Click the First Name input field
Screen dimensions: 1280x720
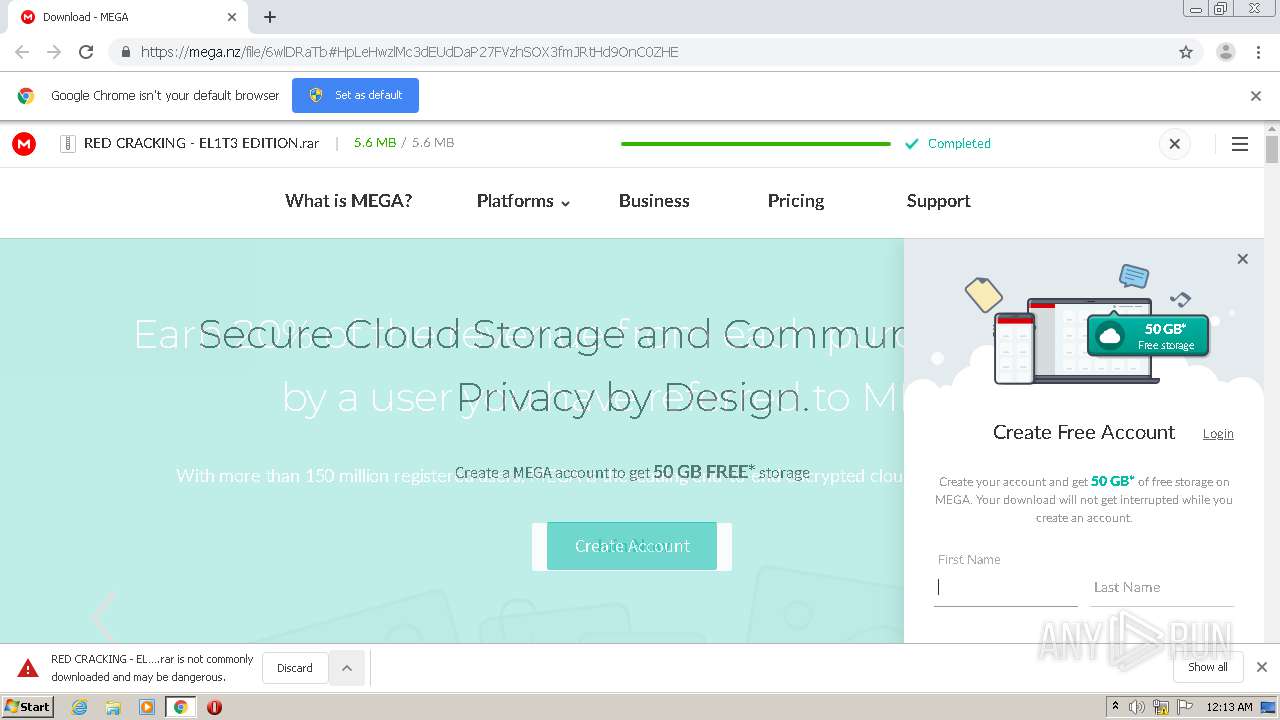1006,588
